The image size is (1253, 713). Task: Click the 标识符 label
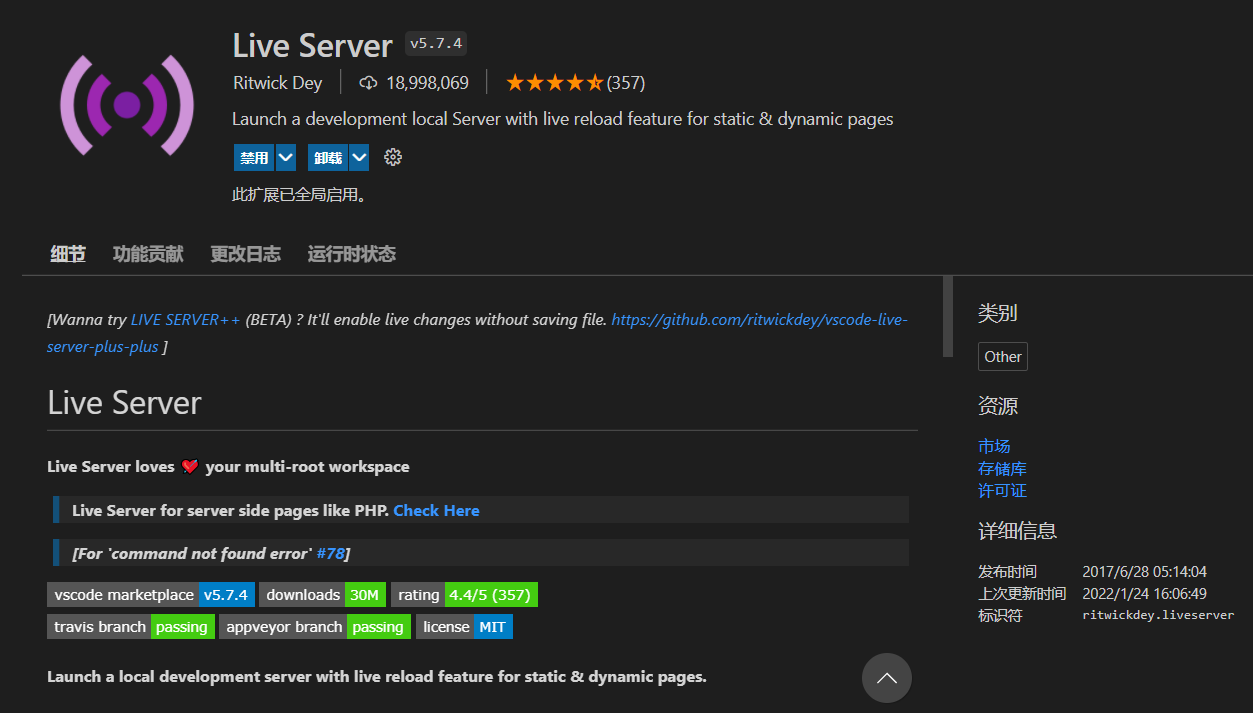tap(1000, 615)
